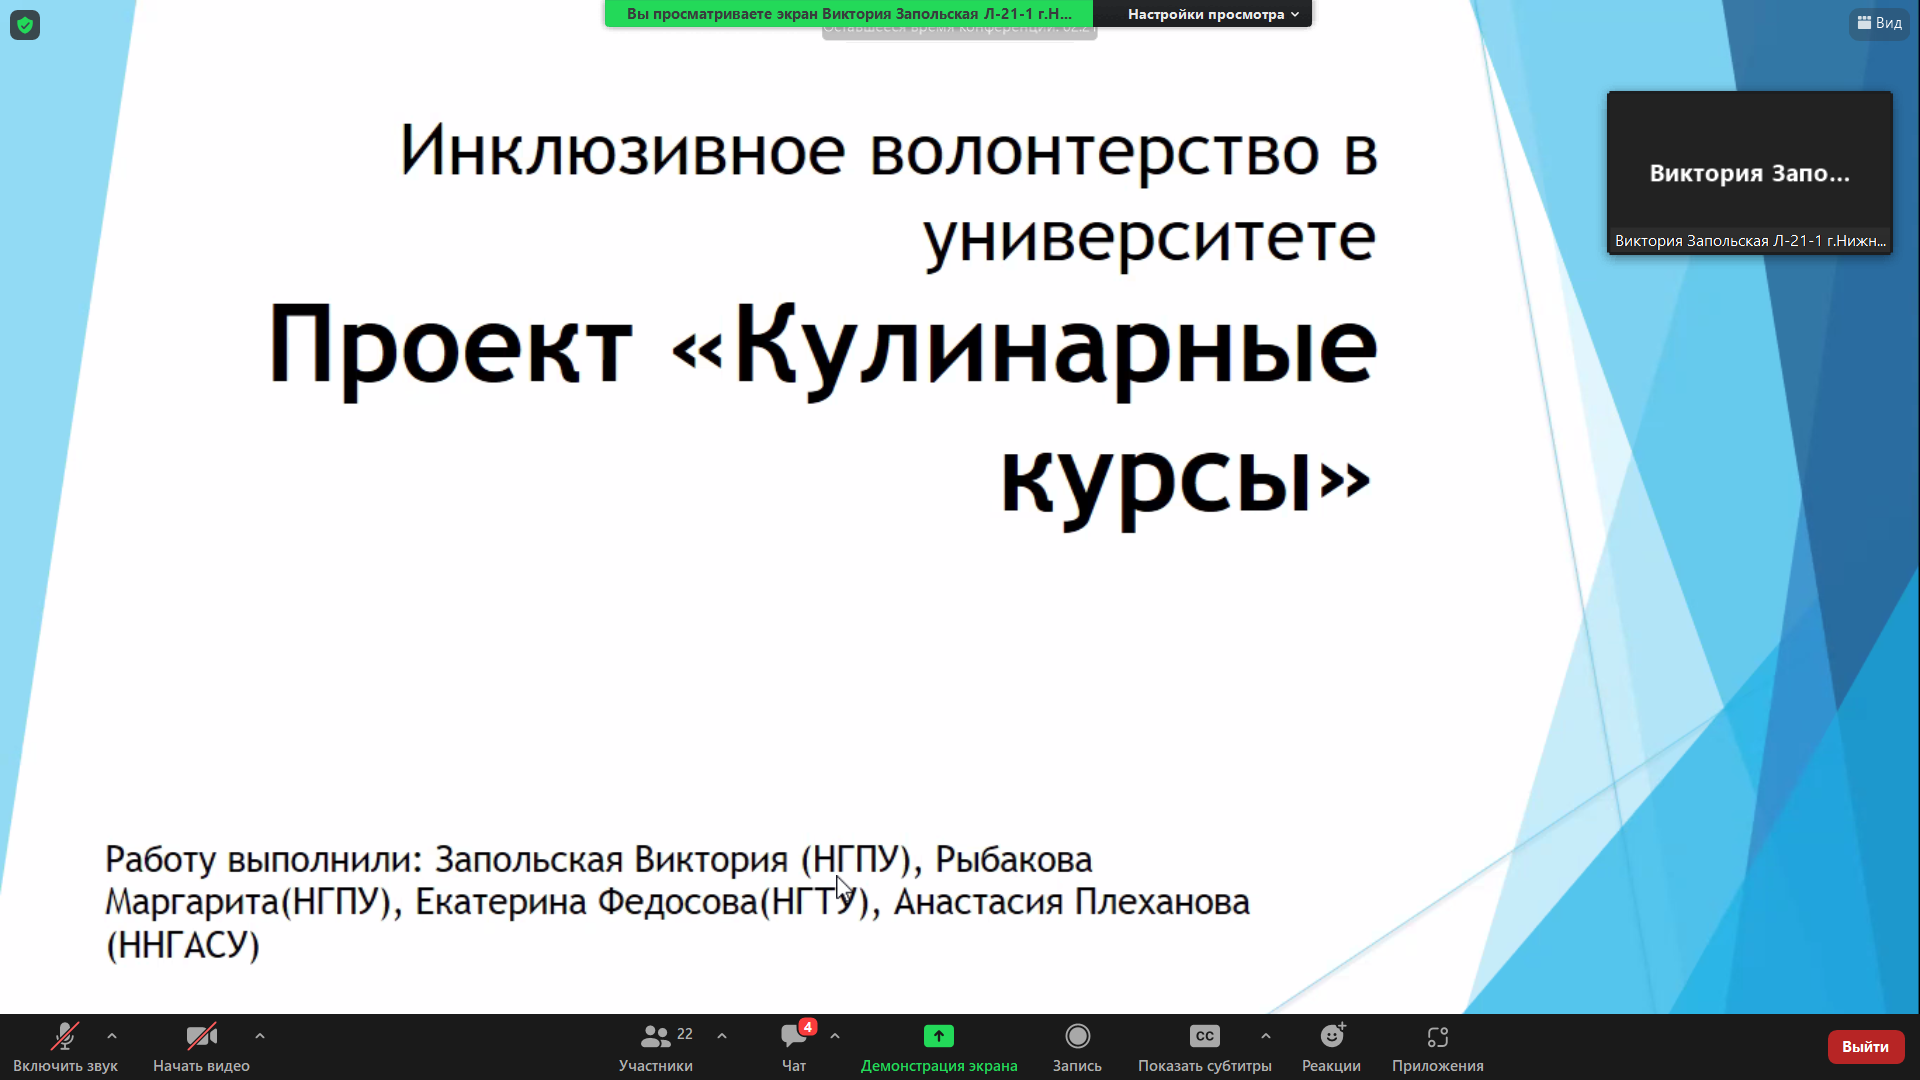Start recording with the Запись icon
Viewport: 1920px width, 1080px height.
tap(1077, 1037)
